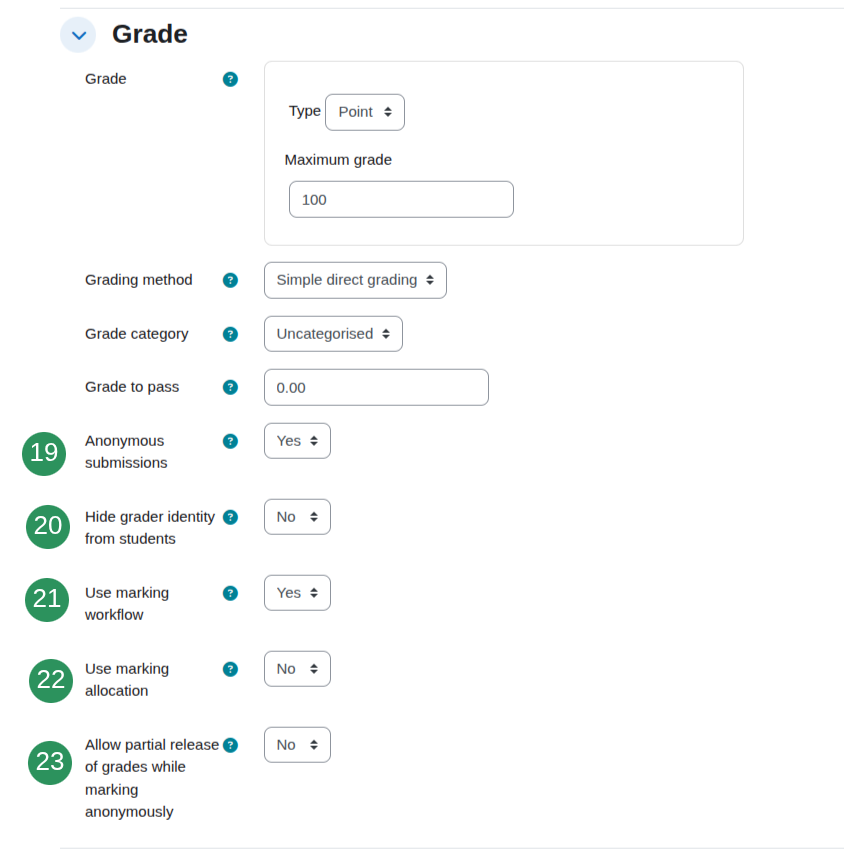Change Allow partial release No selector
This screenshot has height=853, width=852.
coord(297,745)
